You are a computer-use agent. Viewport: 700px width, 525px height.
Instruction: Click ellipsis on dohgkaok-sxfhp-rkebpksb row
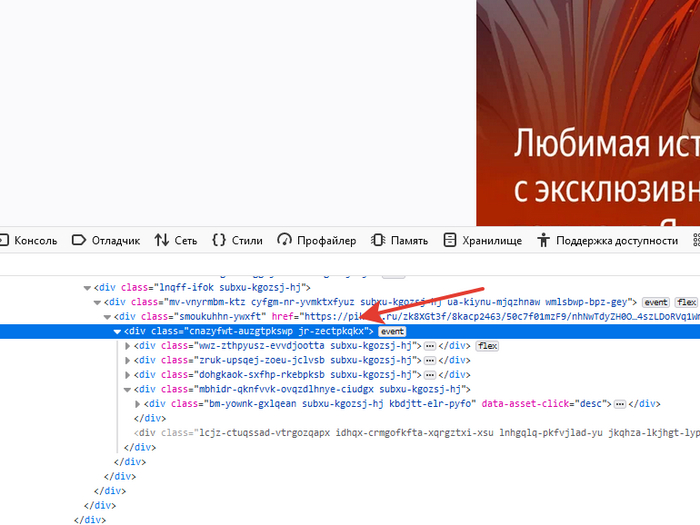tap(430, 375)
